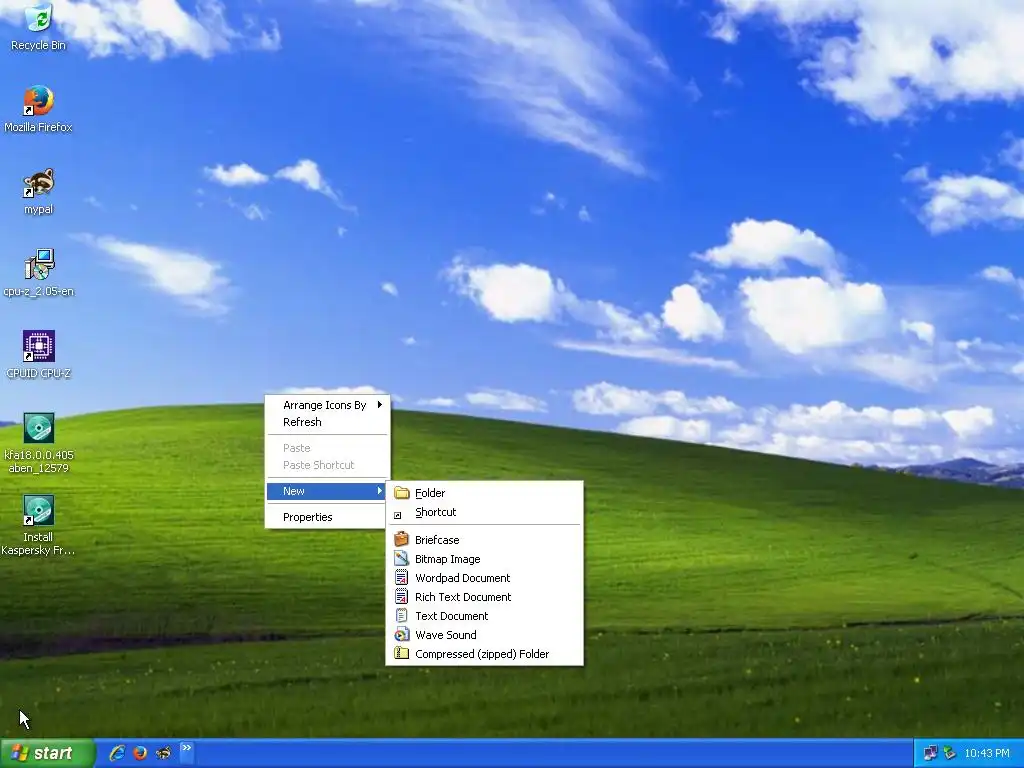Select the Install Kaspersky desktop shortcut

pyautogui.click(x=39, y=526)
